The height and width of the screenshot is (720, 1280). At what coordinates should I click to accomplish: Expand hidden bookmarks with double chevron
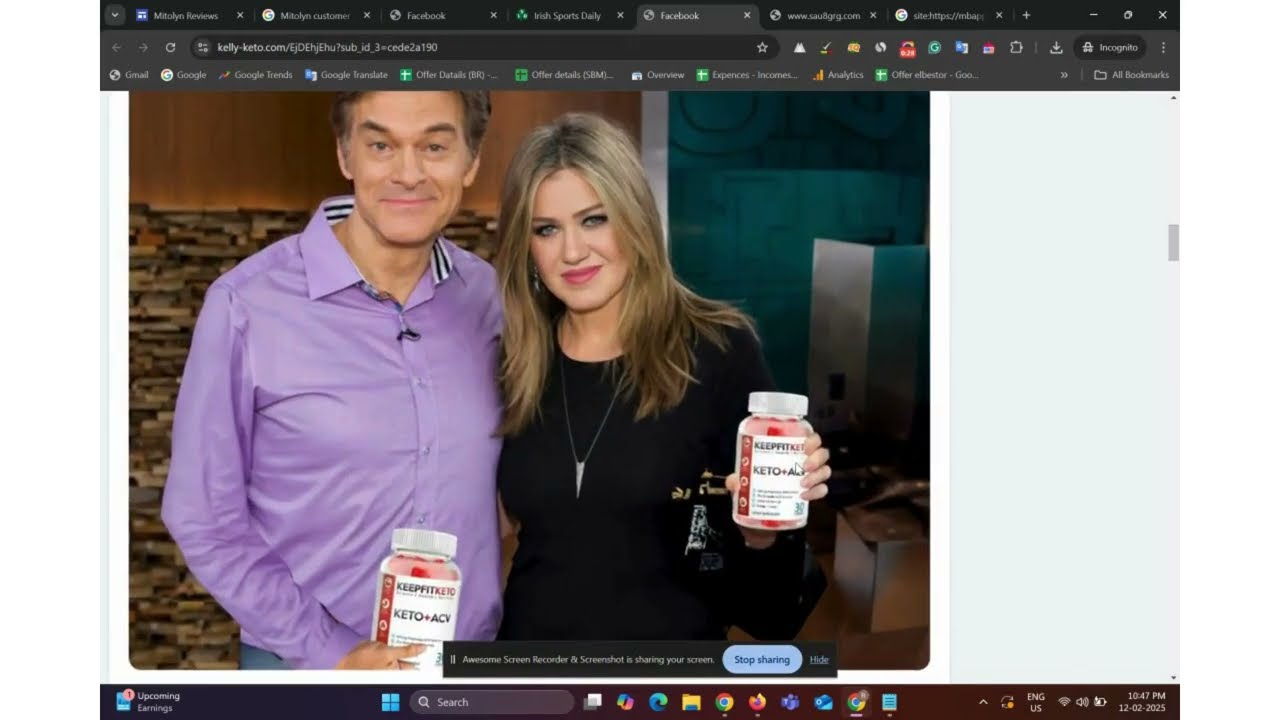[1064, 75]
